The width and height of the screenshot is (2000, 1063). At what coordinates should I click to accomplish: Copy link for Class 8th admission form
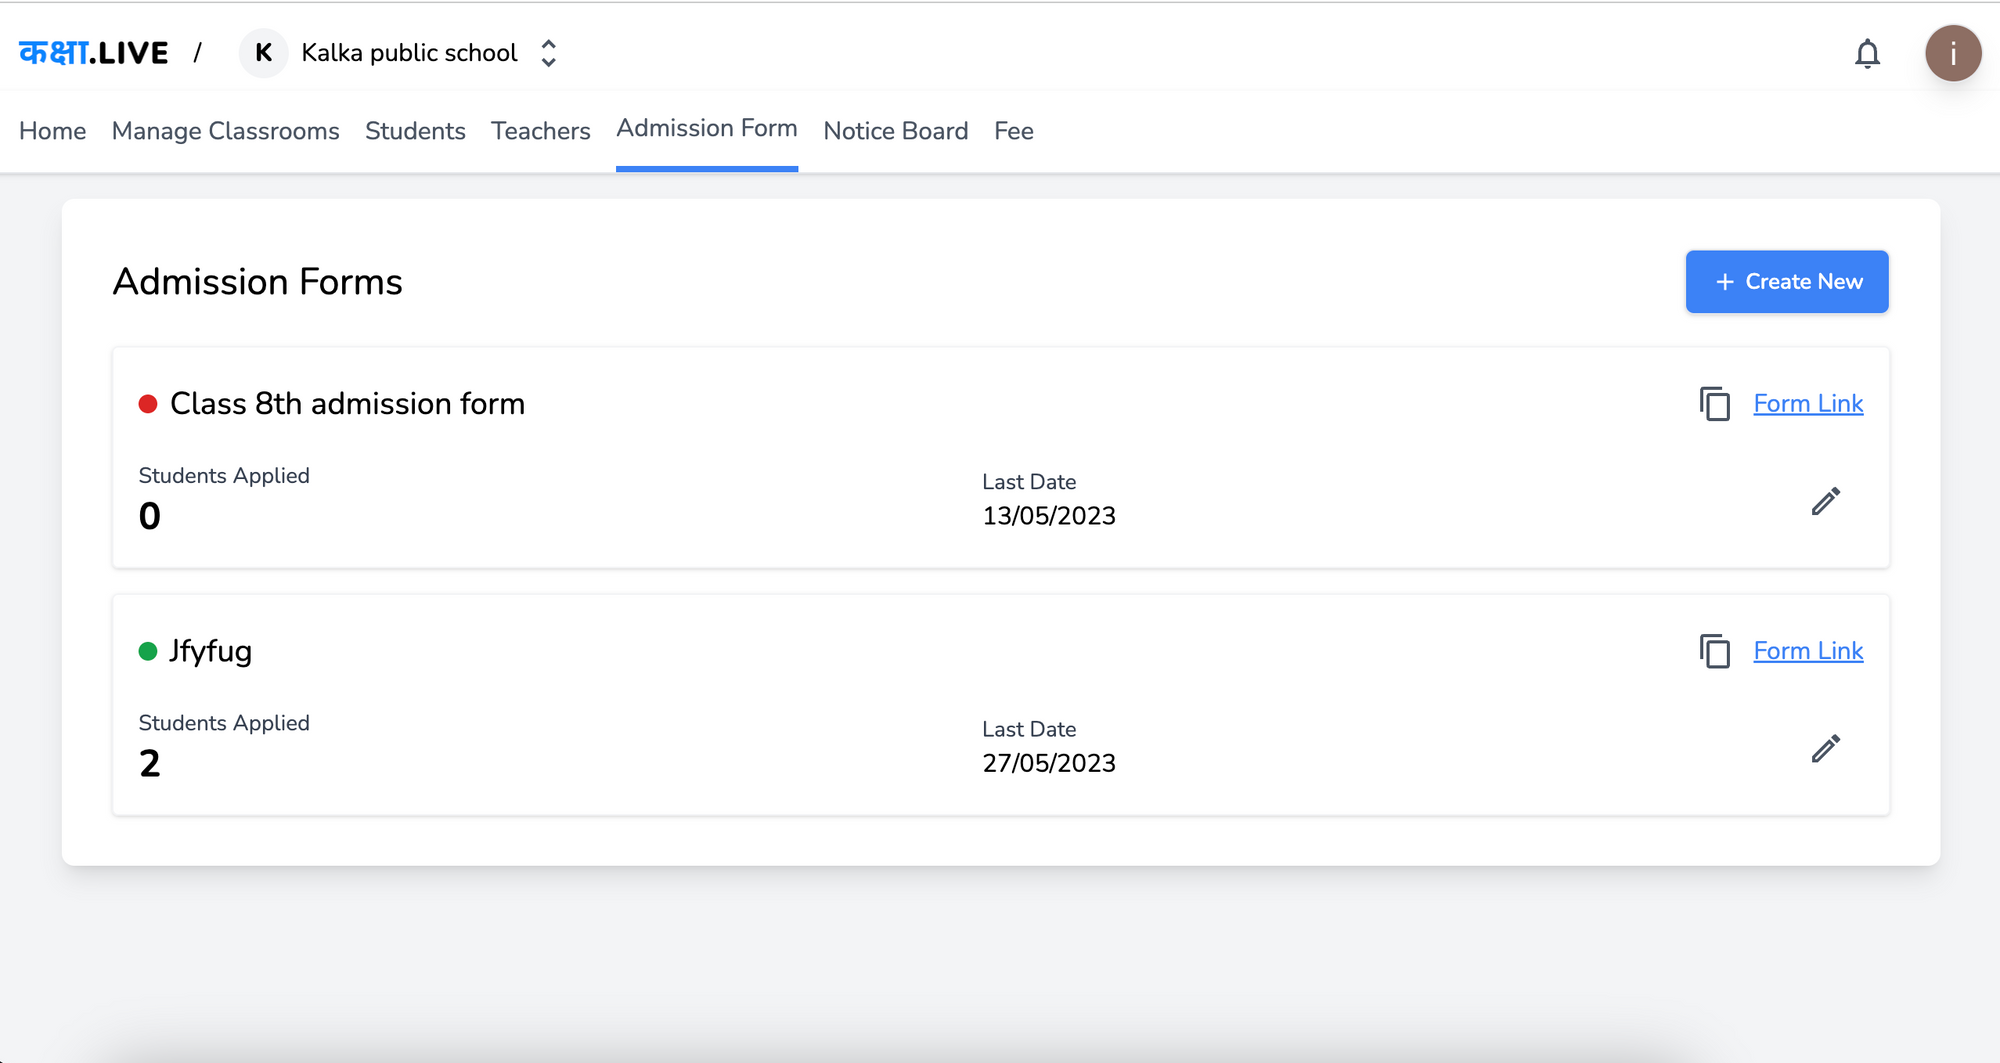click(x=1715, y=404)
